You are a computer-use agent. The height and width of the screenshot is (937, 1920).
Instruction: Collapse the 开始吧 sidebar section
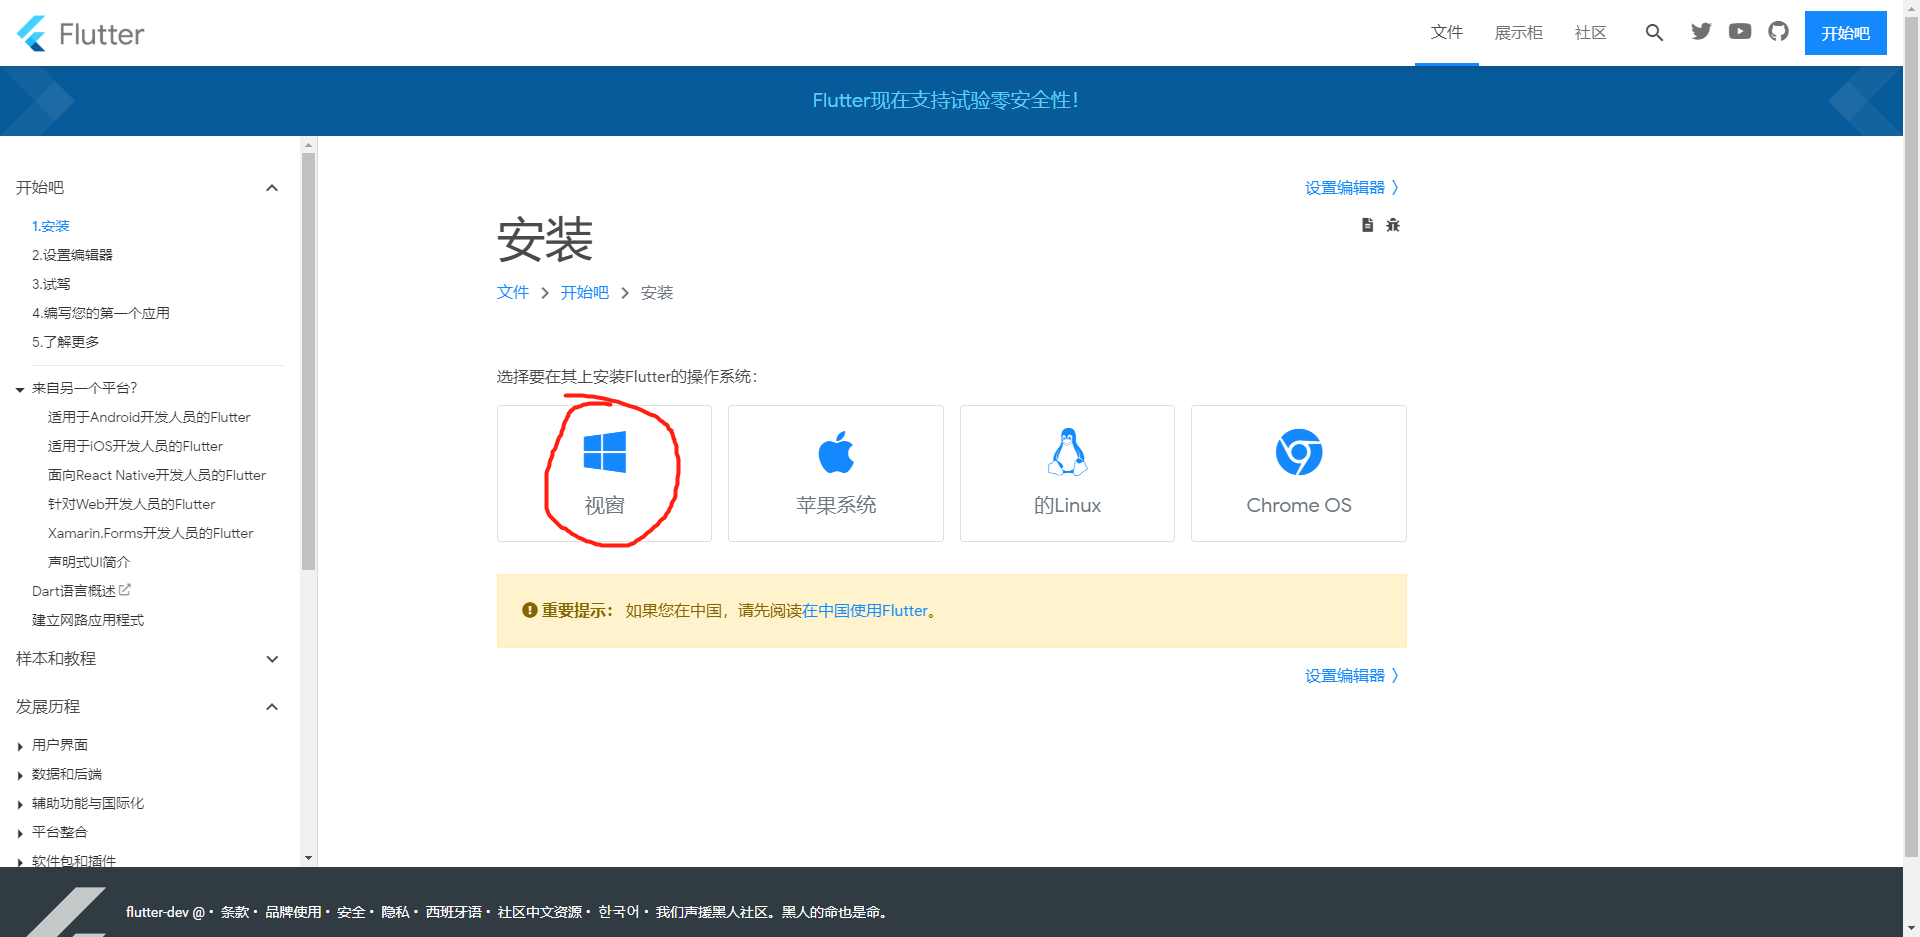coord(272,188)
